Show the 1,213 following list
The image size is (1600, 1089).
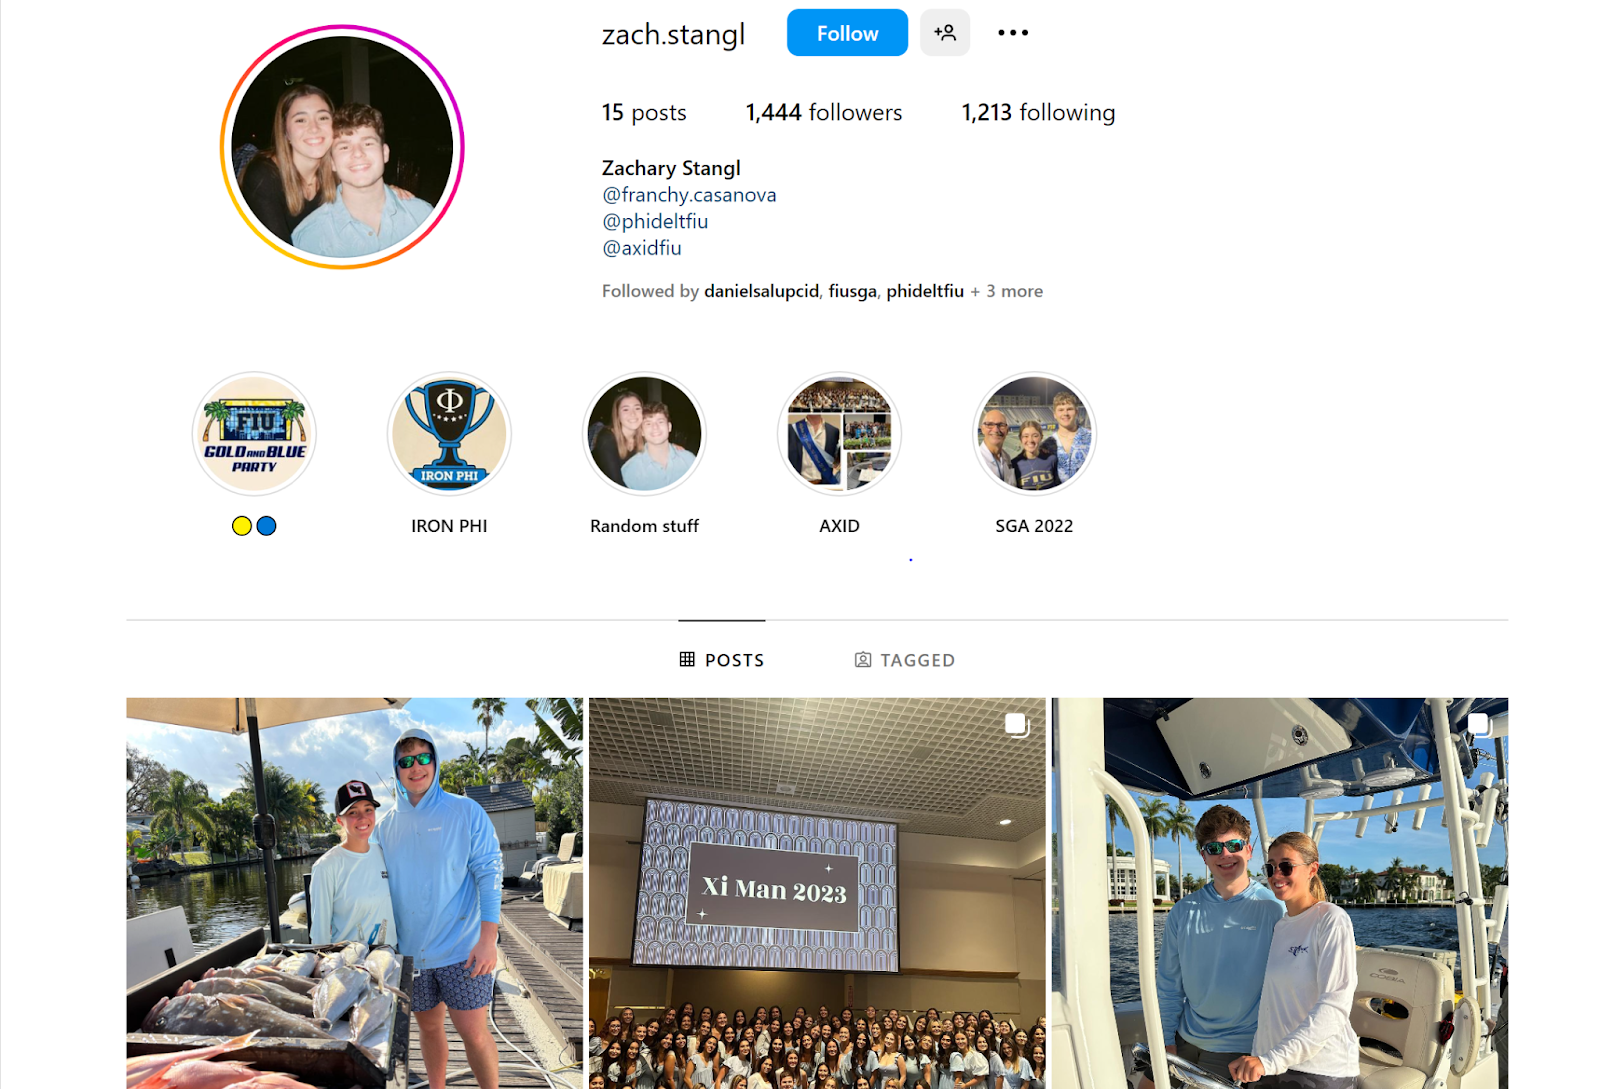[1038, 113]
